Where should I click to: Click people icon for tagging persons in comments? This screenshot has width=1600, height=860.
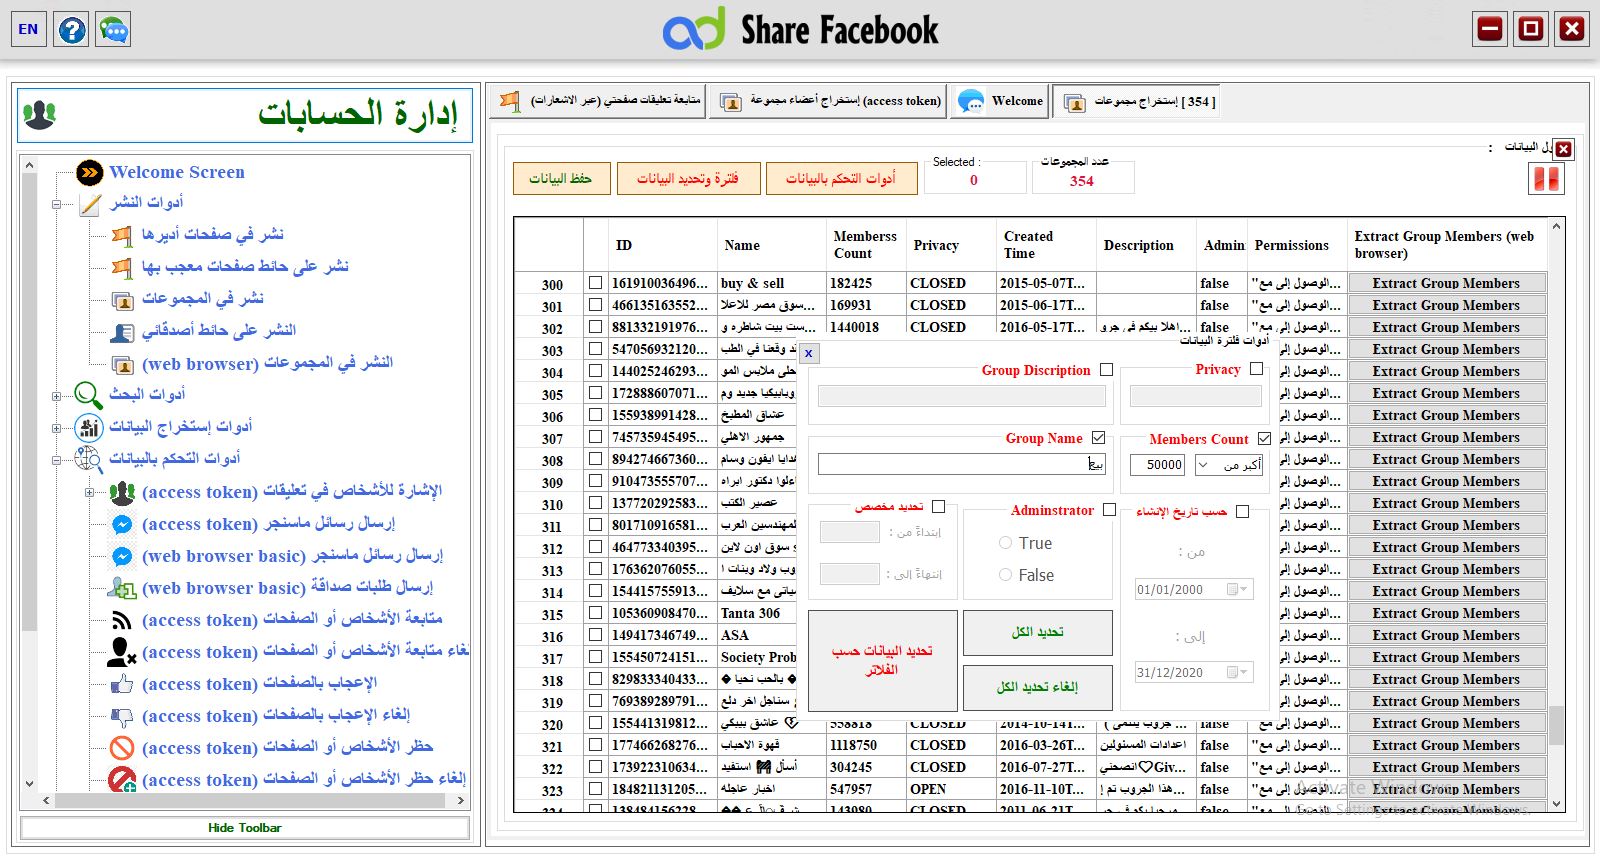(x=122, y=492)
